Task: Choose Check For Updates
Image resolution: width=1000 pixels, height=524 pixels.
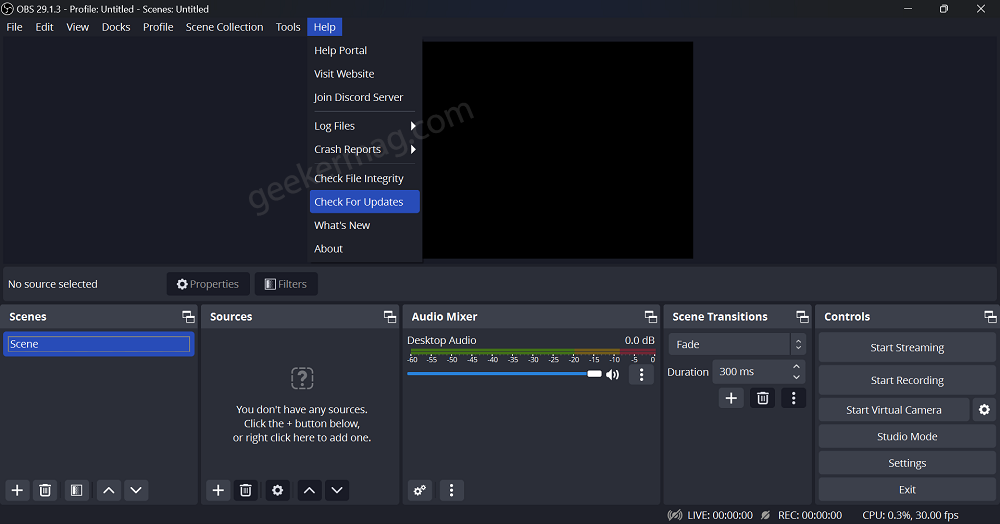Action: pos(364,201)
